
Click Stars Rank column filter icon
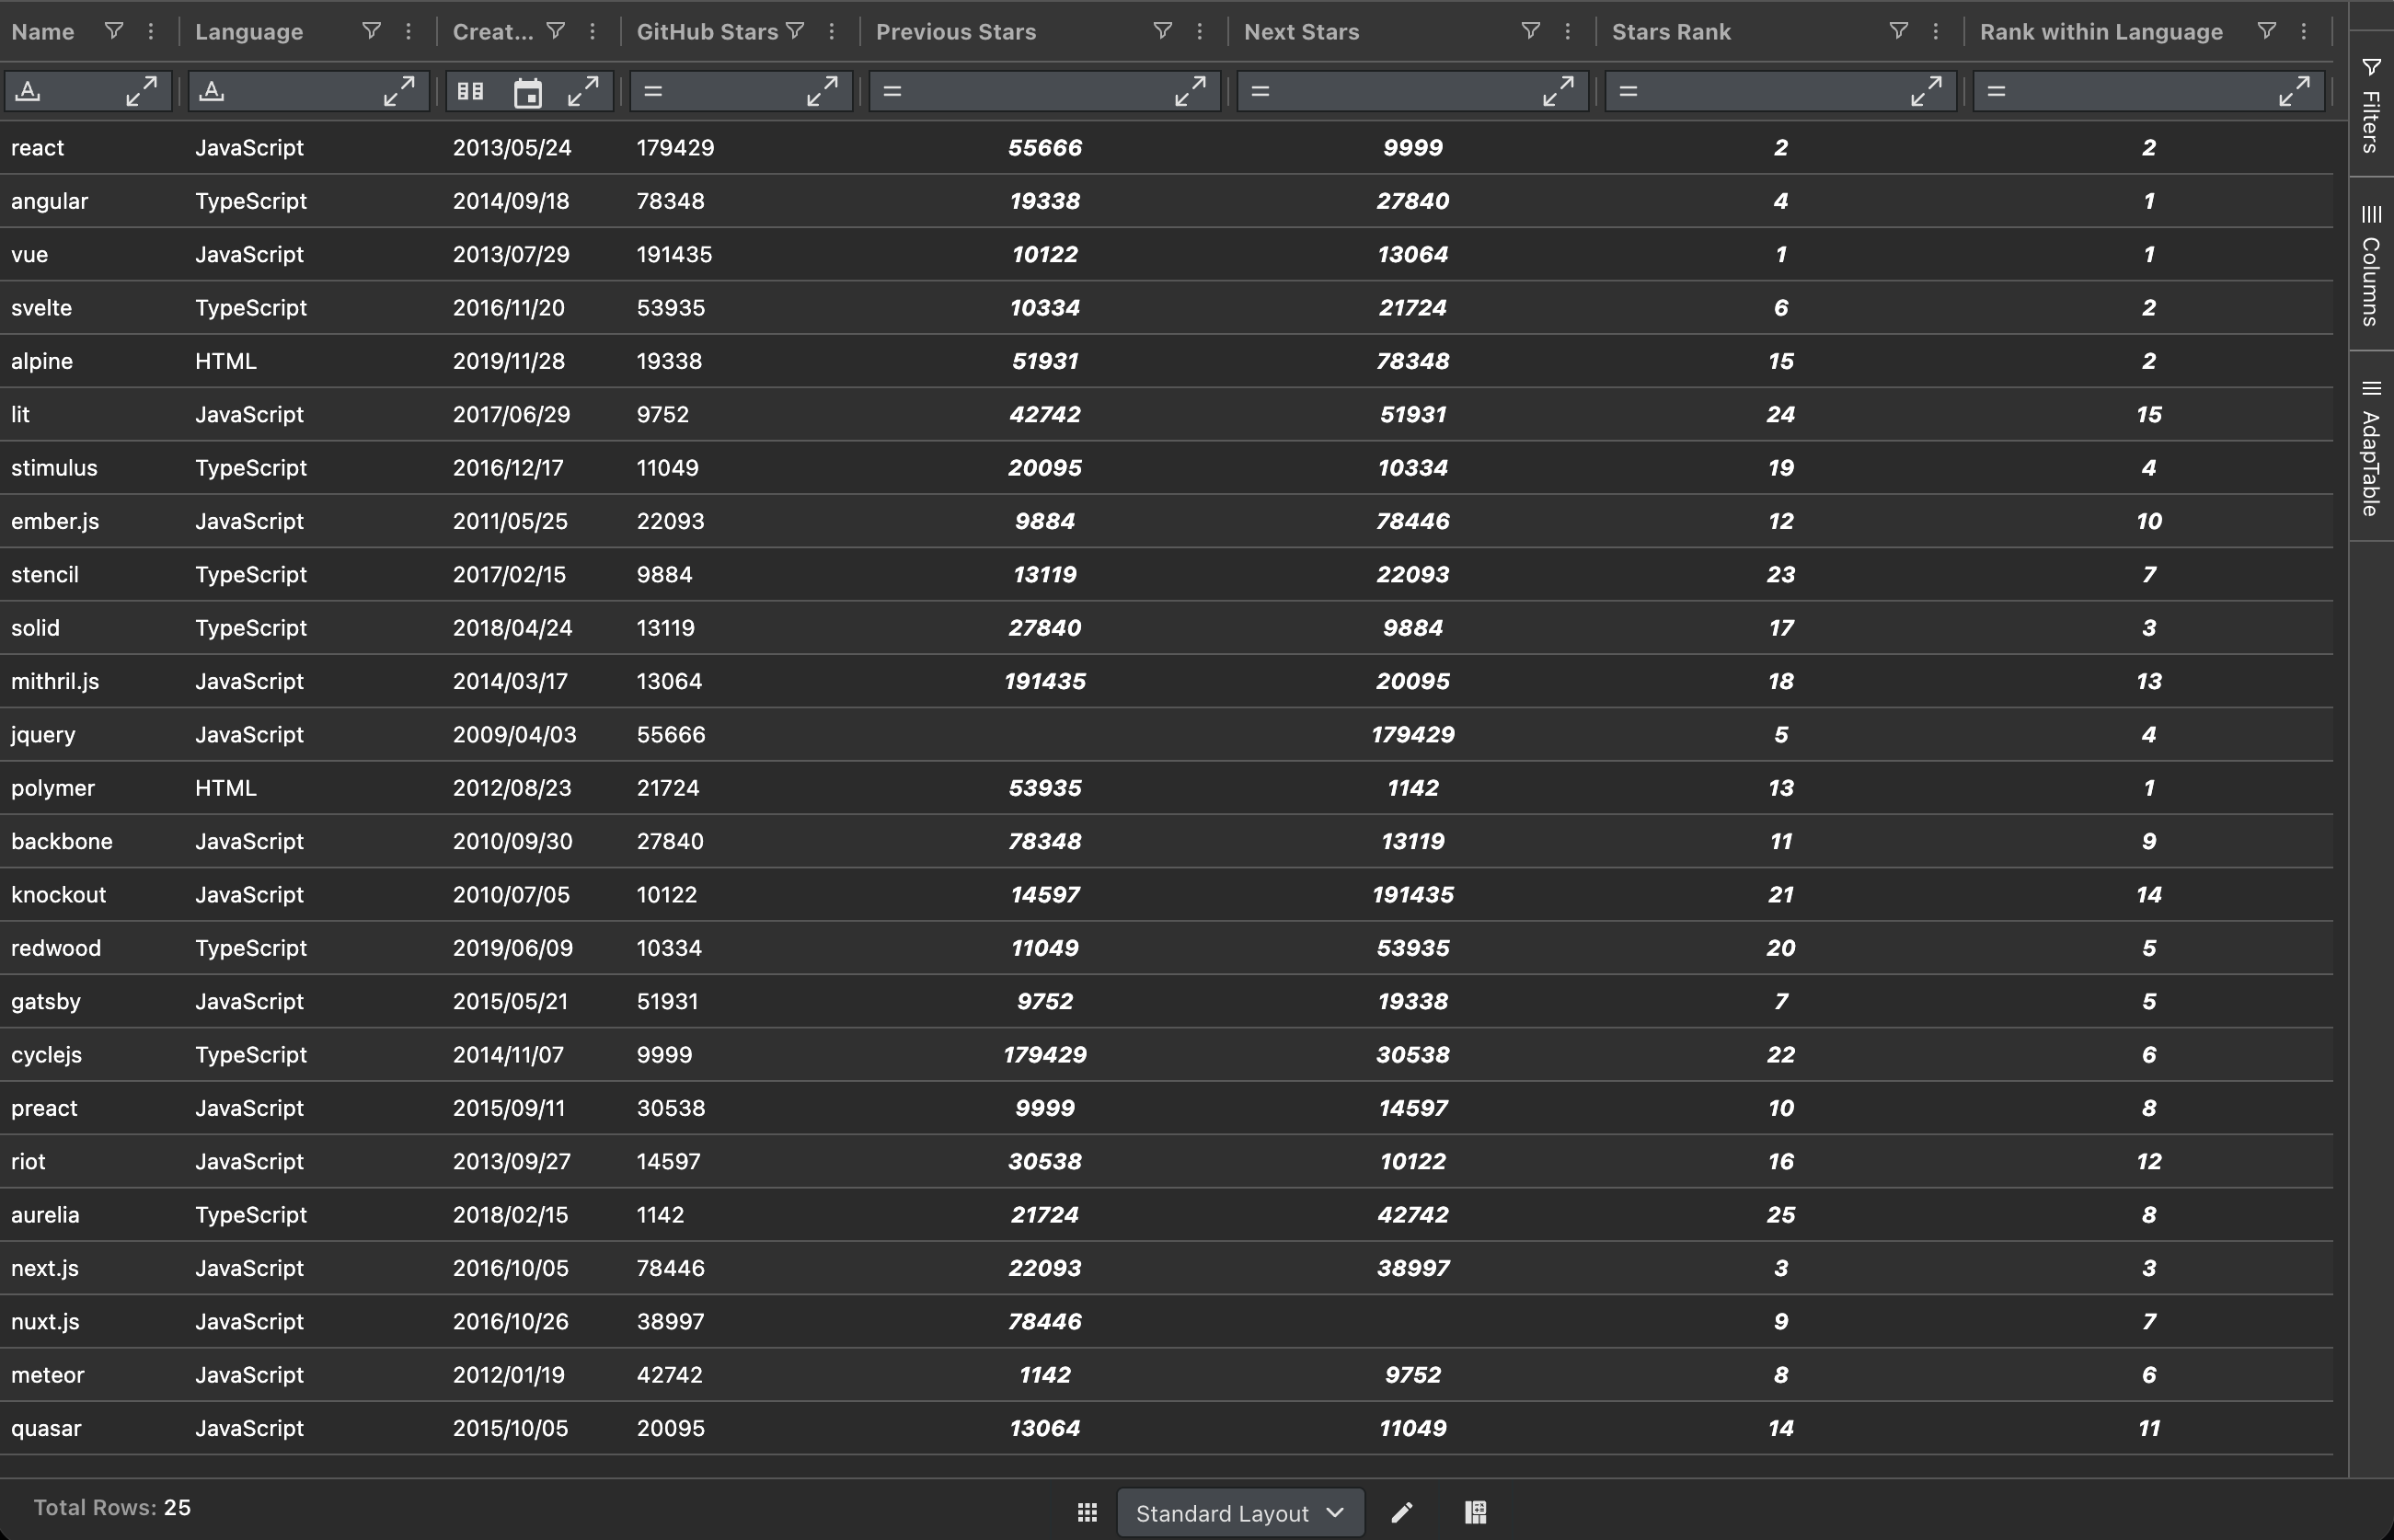[x=1898, y=31]
